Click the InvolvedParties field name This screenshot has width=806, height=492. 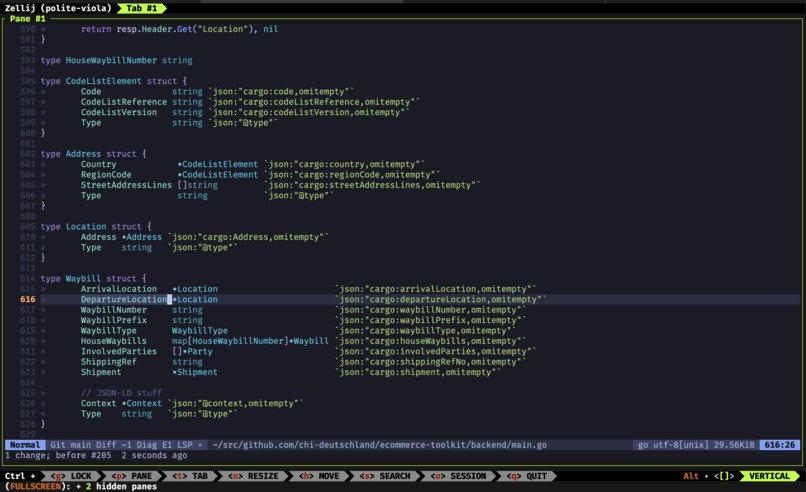[119, 351]
